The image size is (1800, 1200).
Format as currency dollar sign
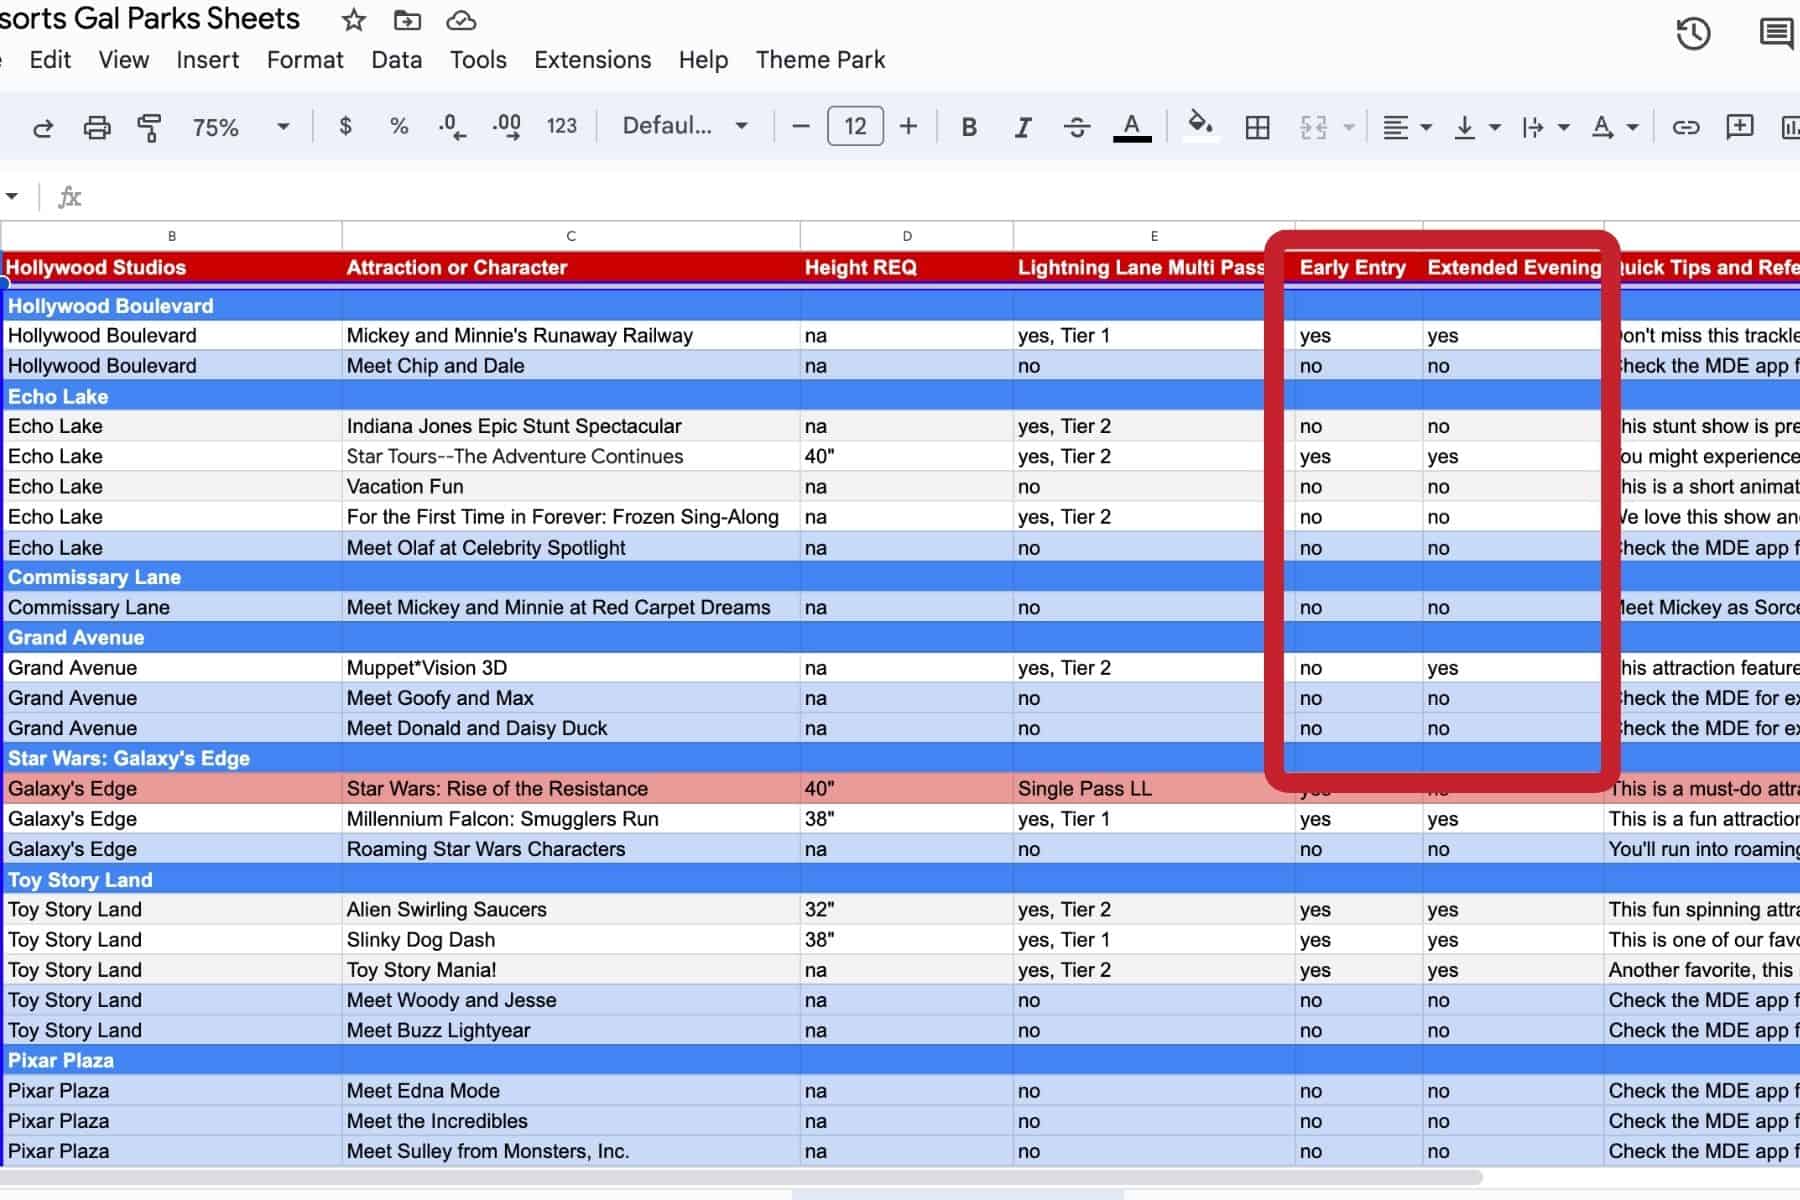(345, 126)
